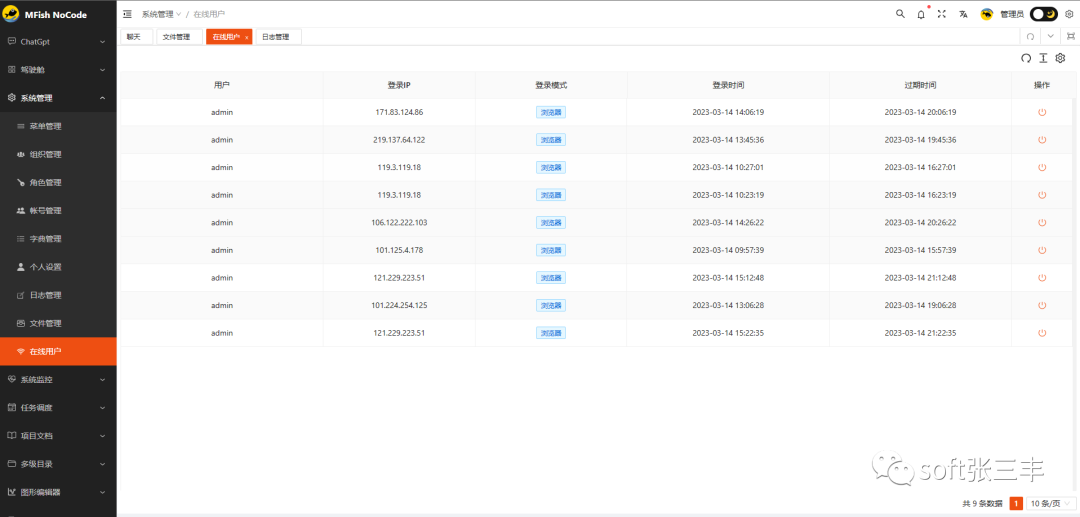Viewport: 1080px width, 517px height.
Task: Kick the session logged in at 10:27:01
Action: coord(1042,167)
